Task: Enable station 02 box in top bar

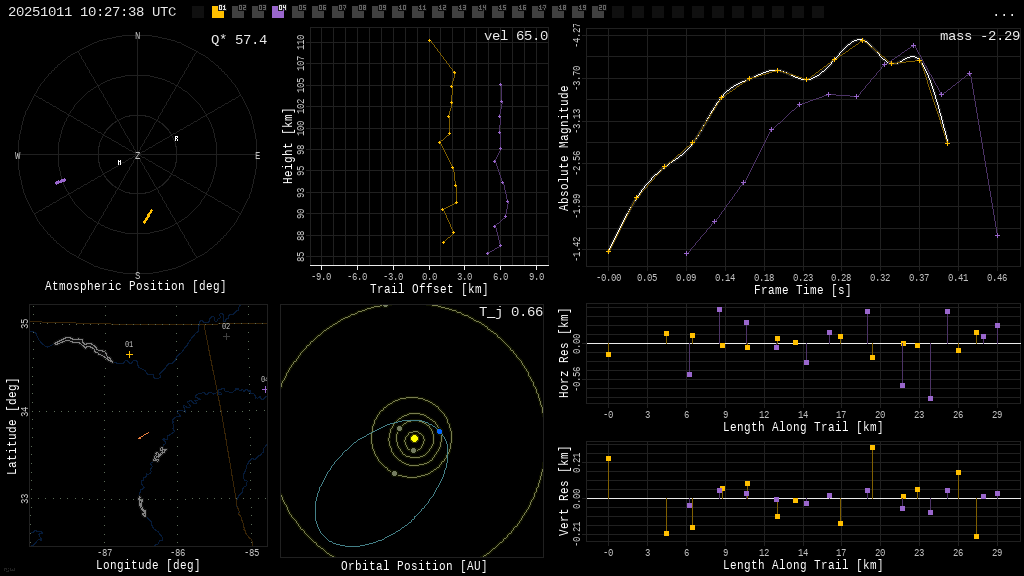Action: (x=238, y=12)
